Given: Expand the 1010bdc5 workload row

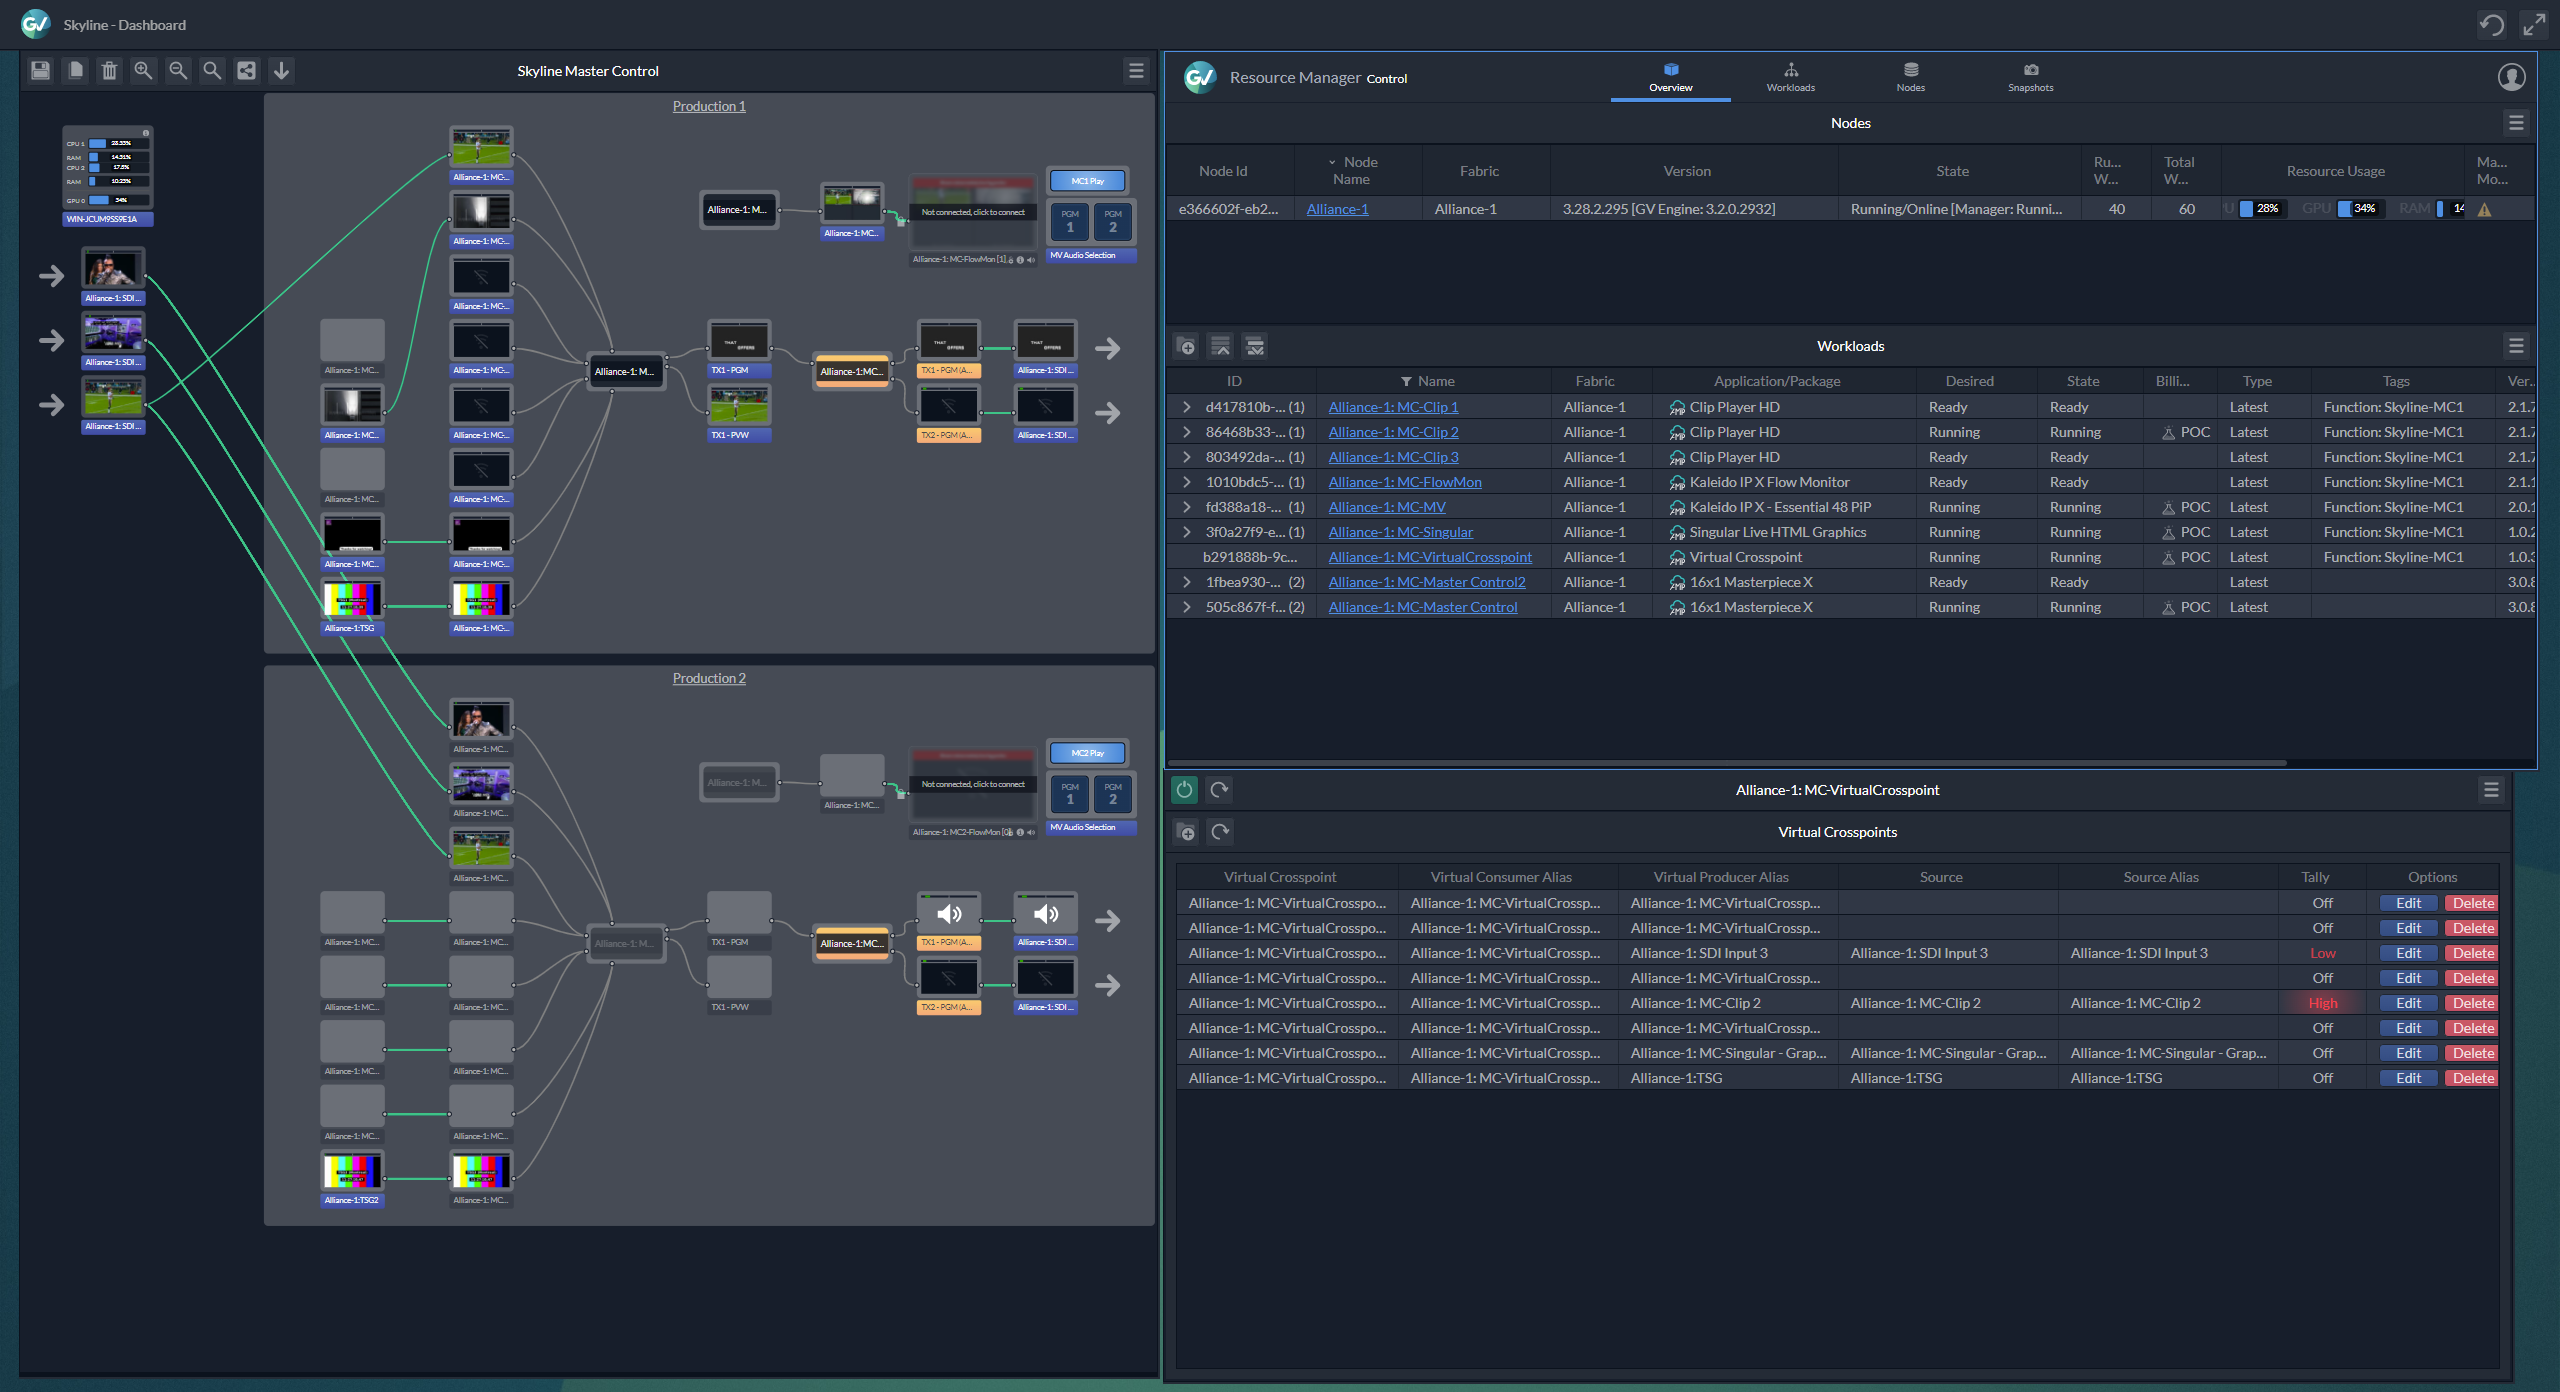Looking at the screenshot, I should [1187, 482].
